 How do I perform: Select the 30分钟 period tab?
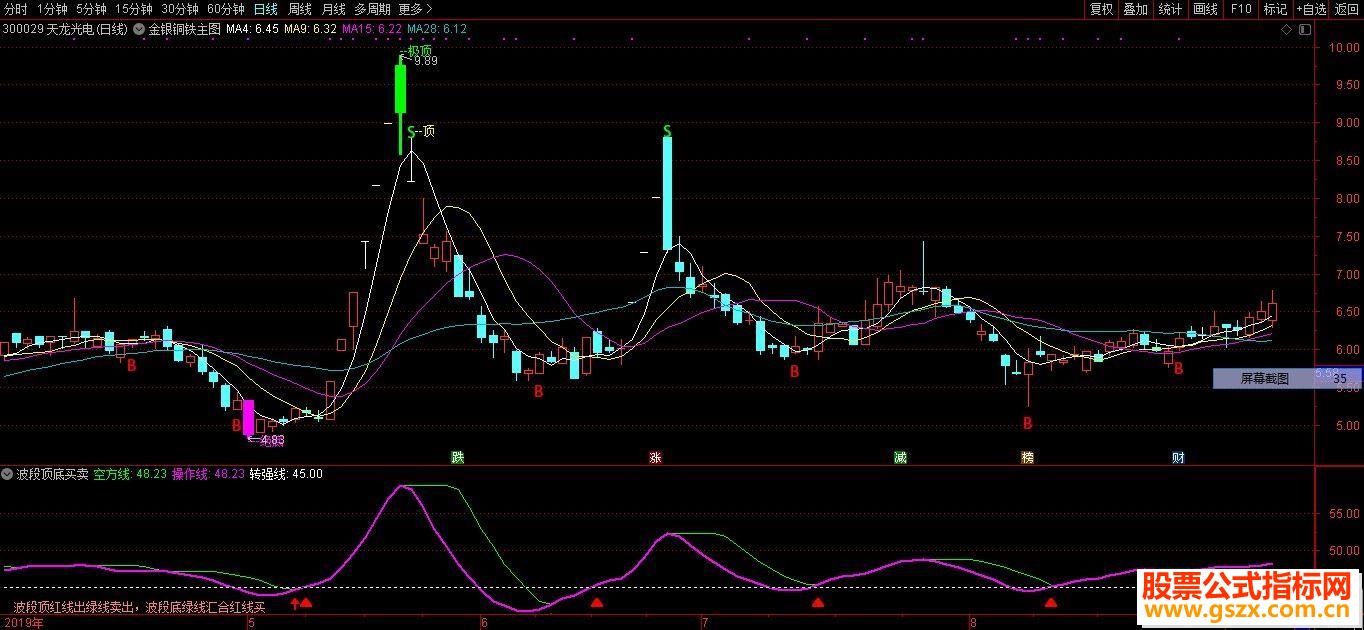point(180,9)
